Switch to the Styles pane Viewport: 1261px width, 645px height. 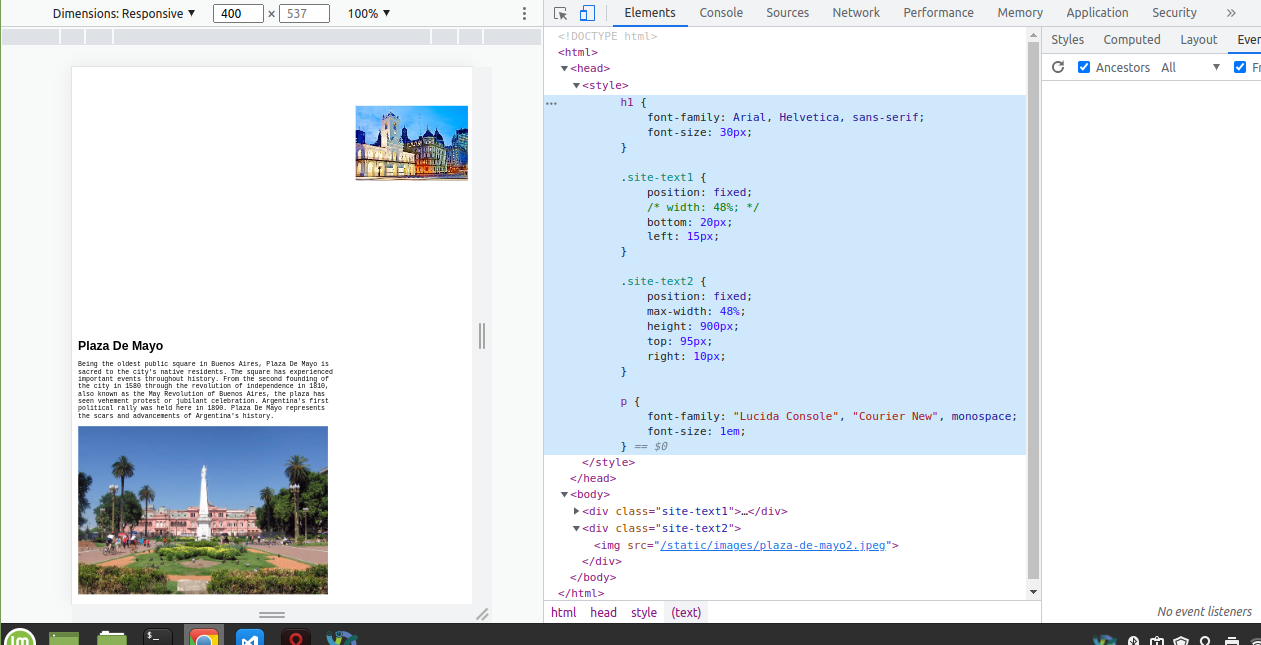click(x=1068, y=40)
